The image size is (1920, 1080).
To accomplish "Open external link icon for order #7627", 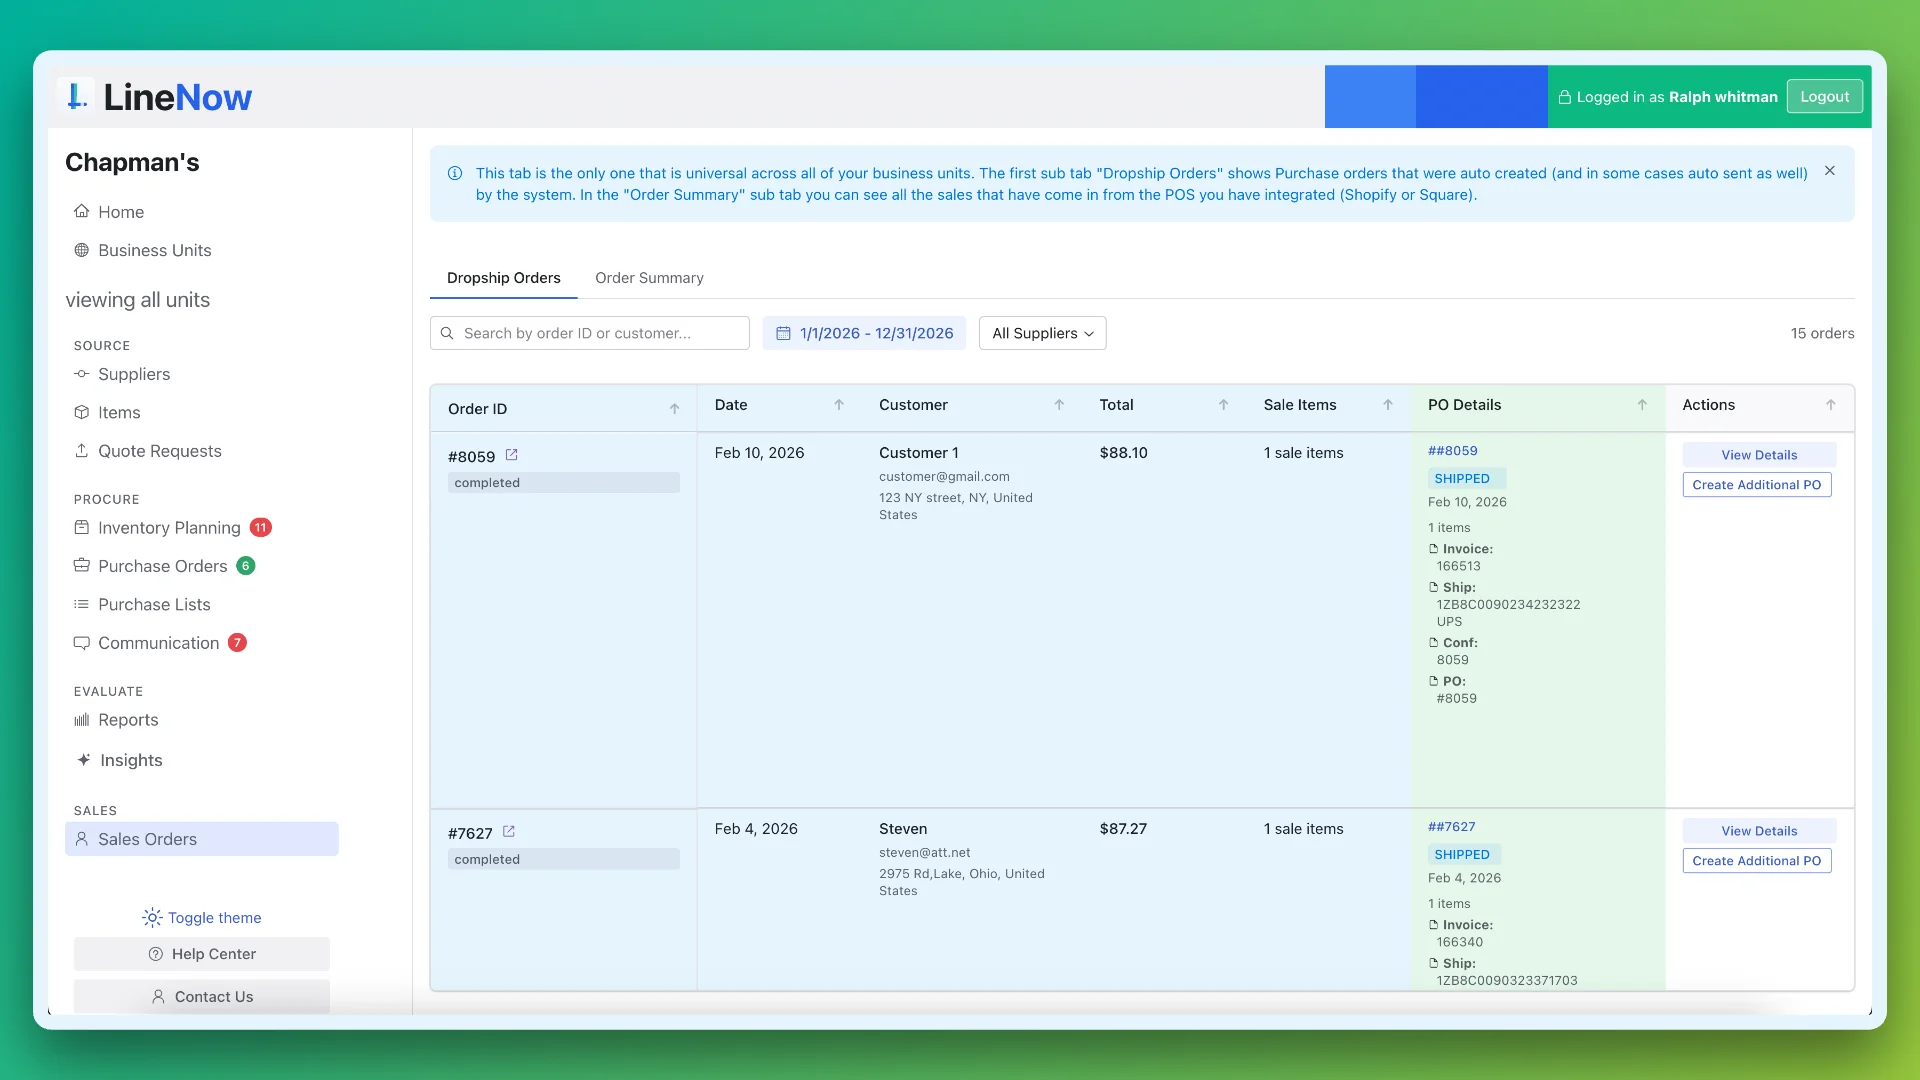I will 509,832.
